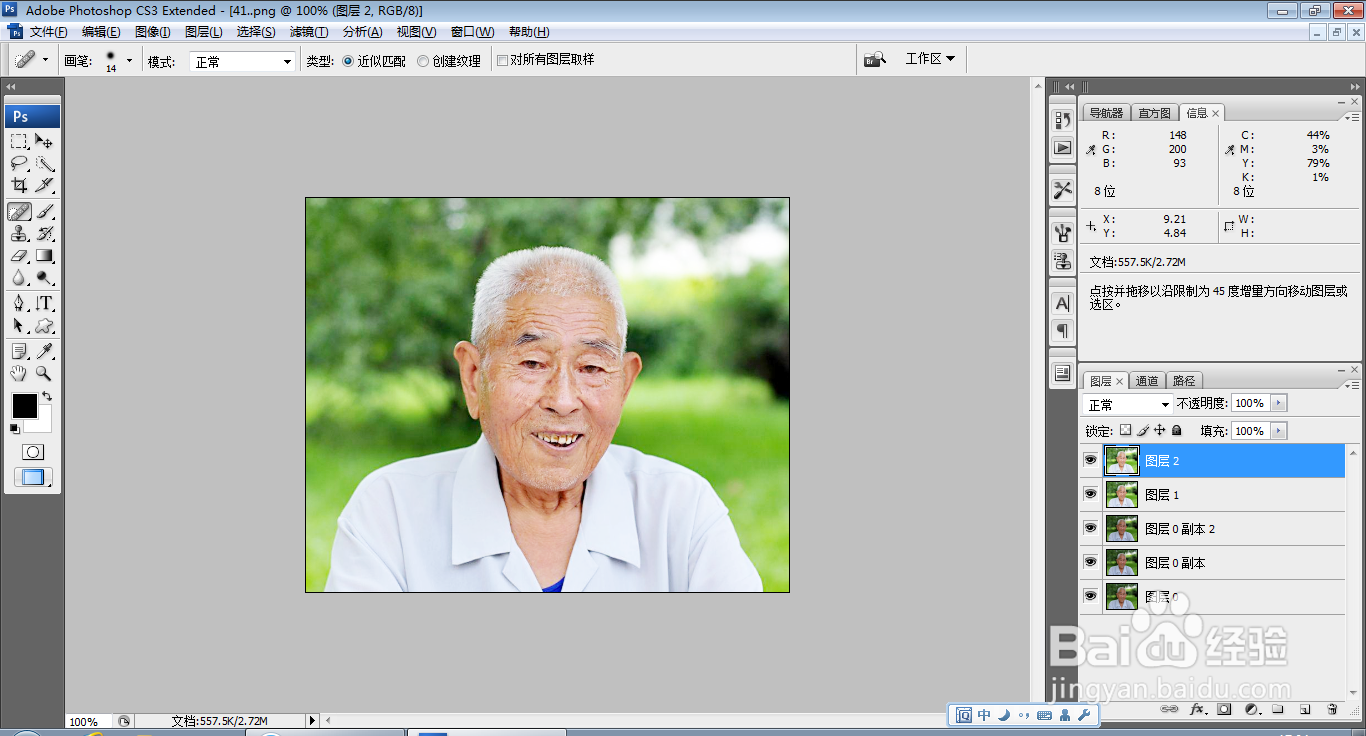Select the Eraser tool
This screenshot has width=1366, height=736.
pyautogui.click(x=19, y=255)
